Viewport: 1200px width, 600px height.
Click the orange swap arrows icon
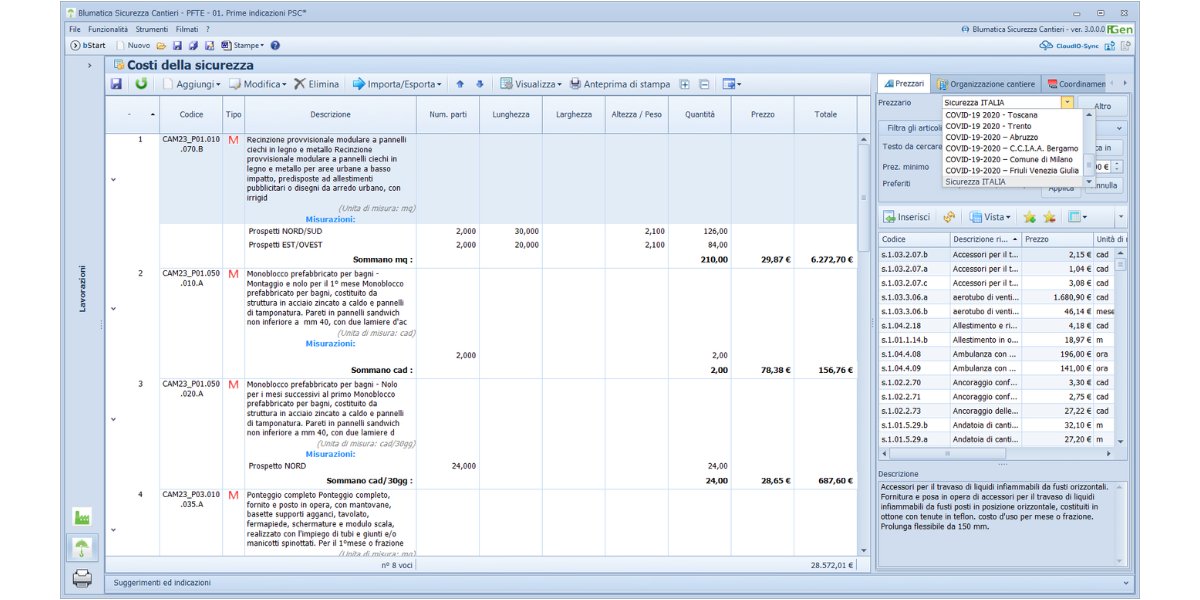[949, 217]
